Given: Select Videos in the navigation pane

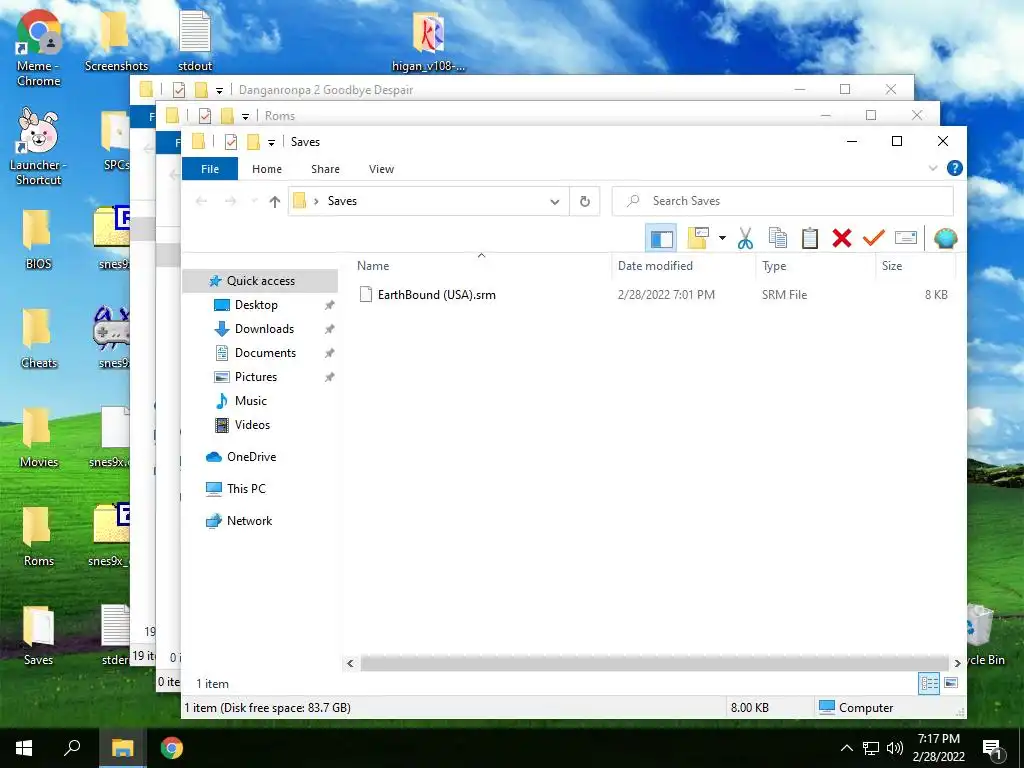Looking at the screenshot, I should tap(252, 425).
